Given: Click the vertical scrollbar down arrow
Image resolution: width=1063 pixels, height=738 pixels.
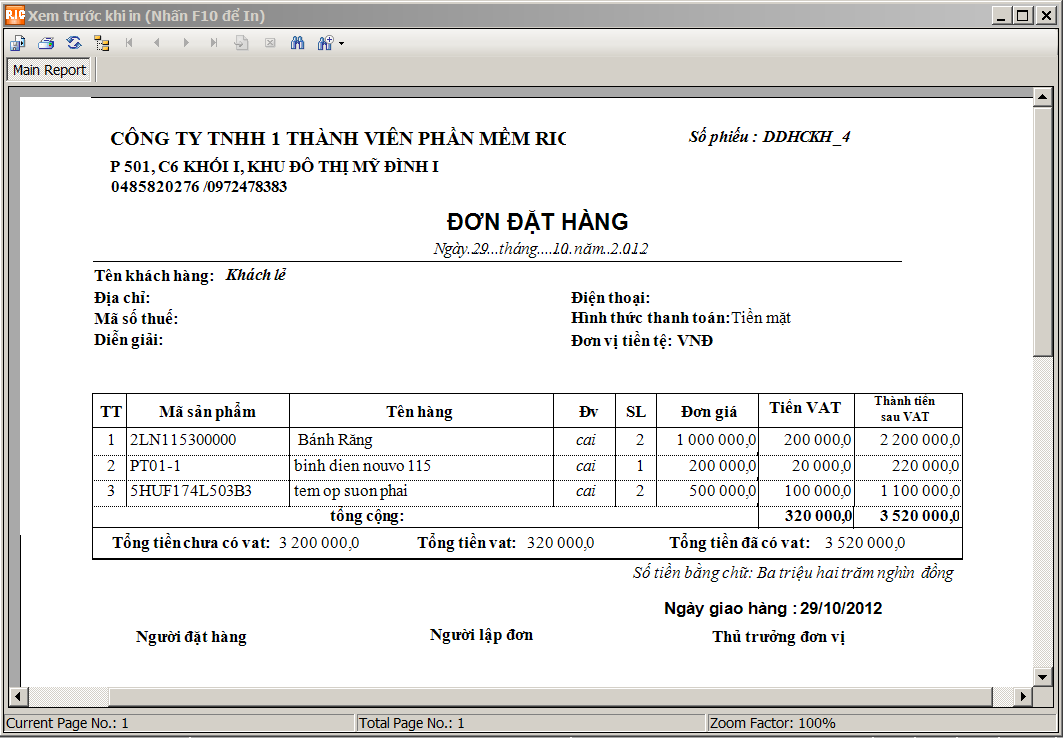Looking at the screenshot, I should click(x=1043, y=677).
